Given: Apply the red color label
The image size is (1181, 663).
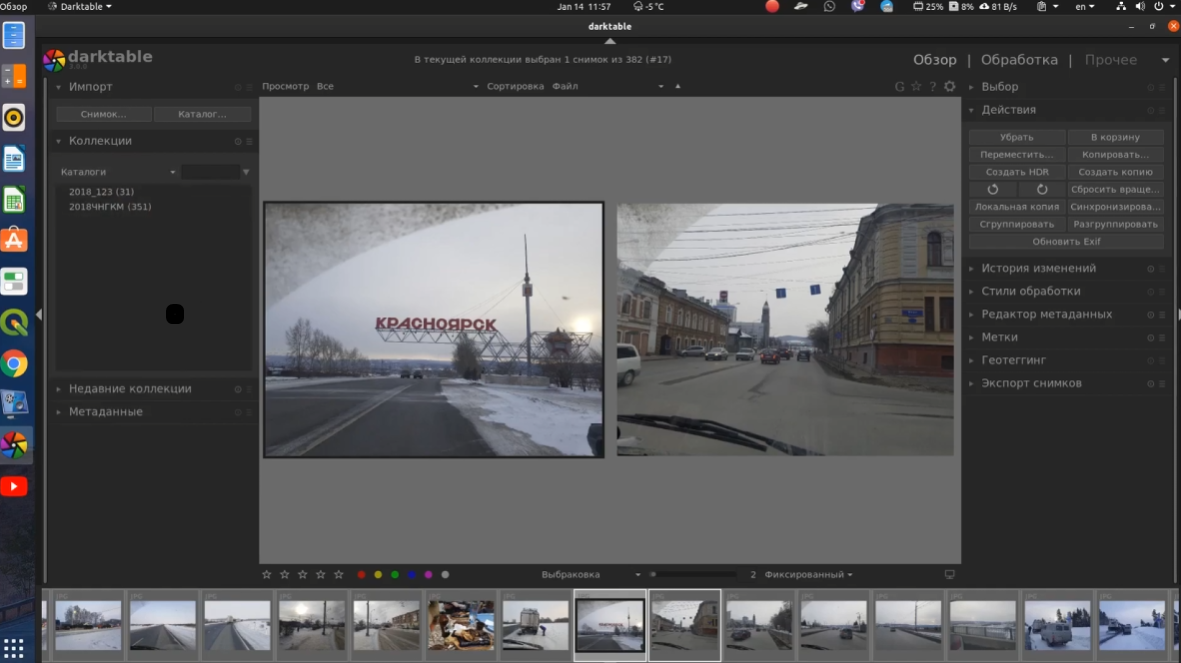Looking at the screenshot, I should point(362,575).
